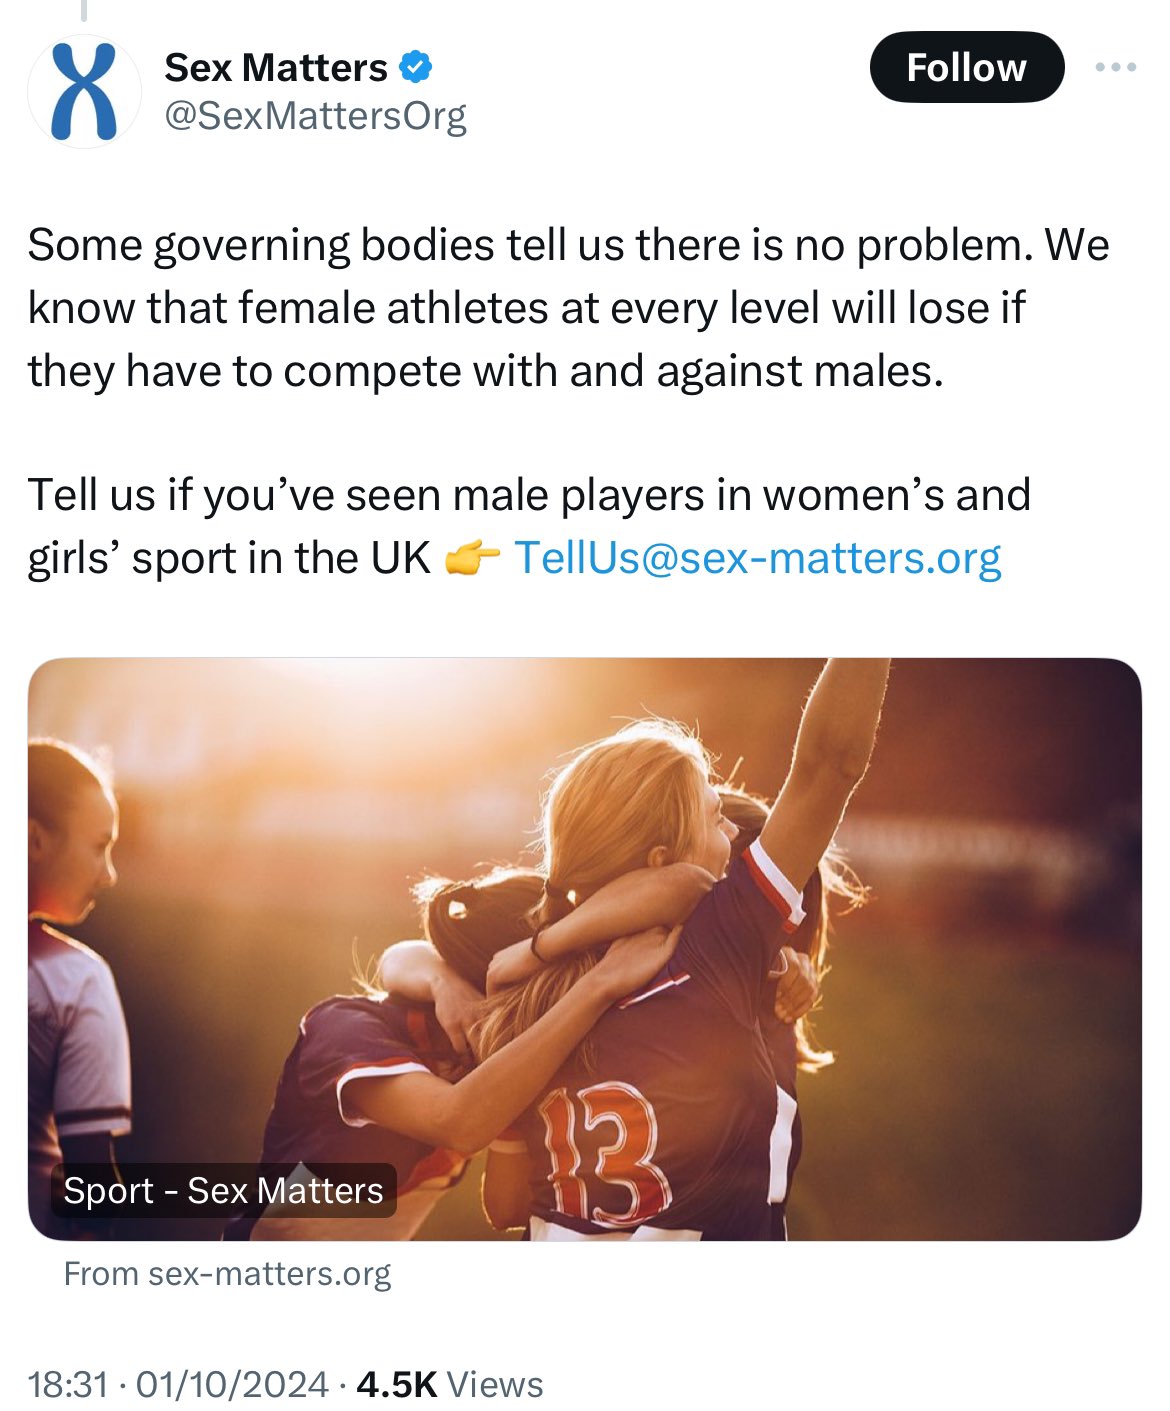Open the three-dot more options menu
This screenshot has height=1411, width=1170.
(1115, 67)
